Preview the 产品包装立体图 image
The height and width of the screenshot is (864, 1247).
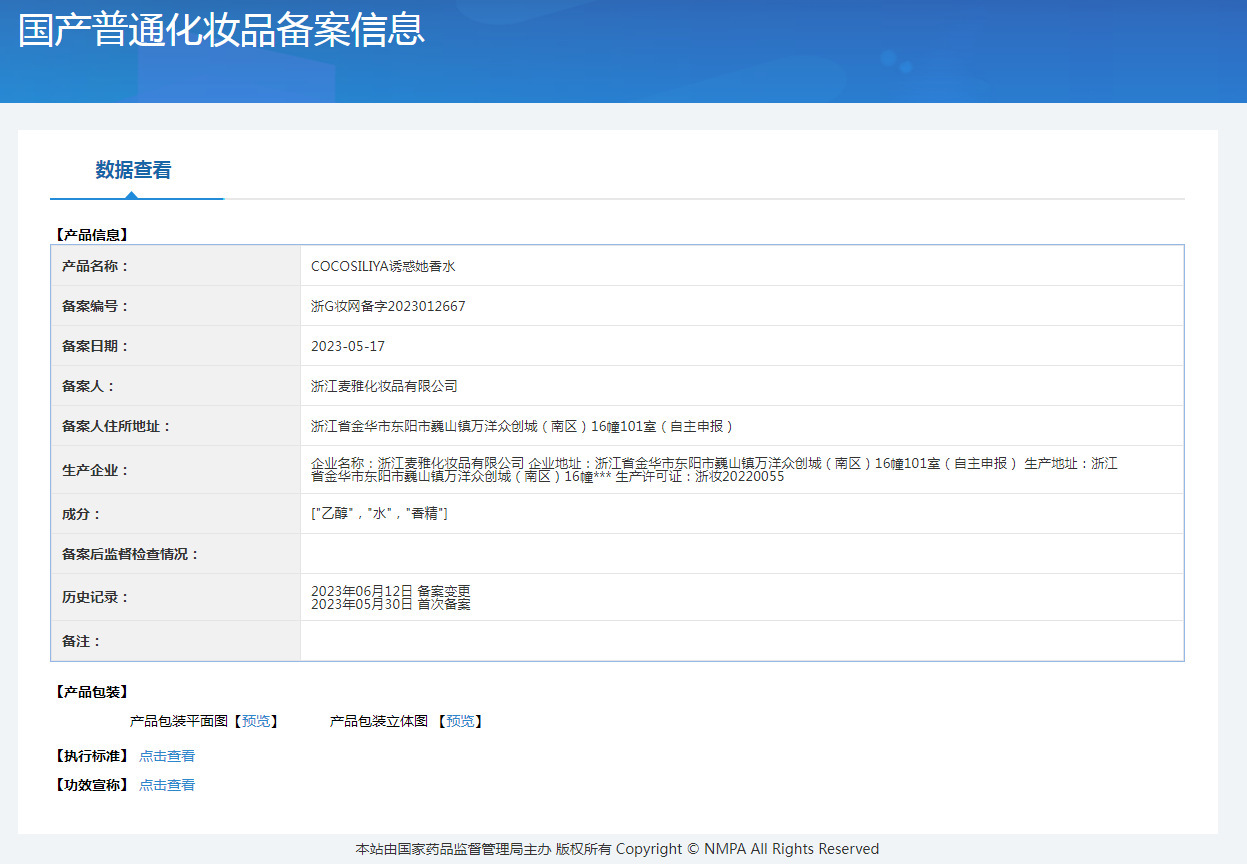[460, 721]
